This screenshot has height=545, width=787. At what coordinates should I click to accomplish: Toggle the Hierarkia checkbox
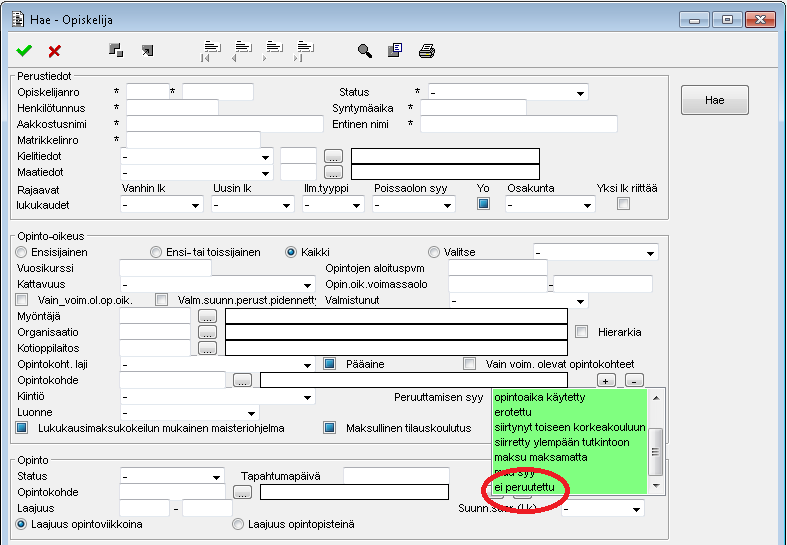(x=581, y=332)
